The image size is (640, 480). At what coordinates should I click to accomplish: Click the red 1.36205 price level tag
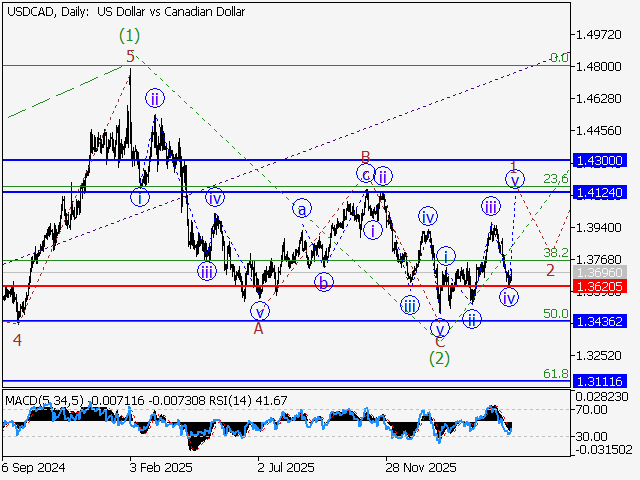click(599, 286)
